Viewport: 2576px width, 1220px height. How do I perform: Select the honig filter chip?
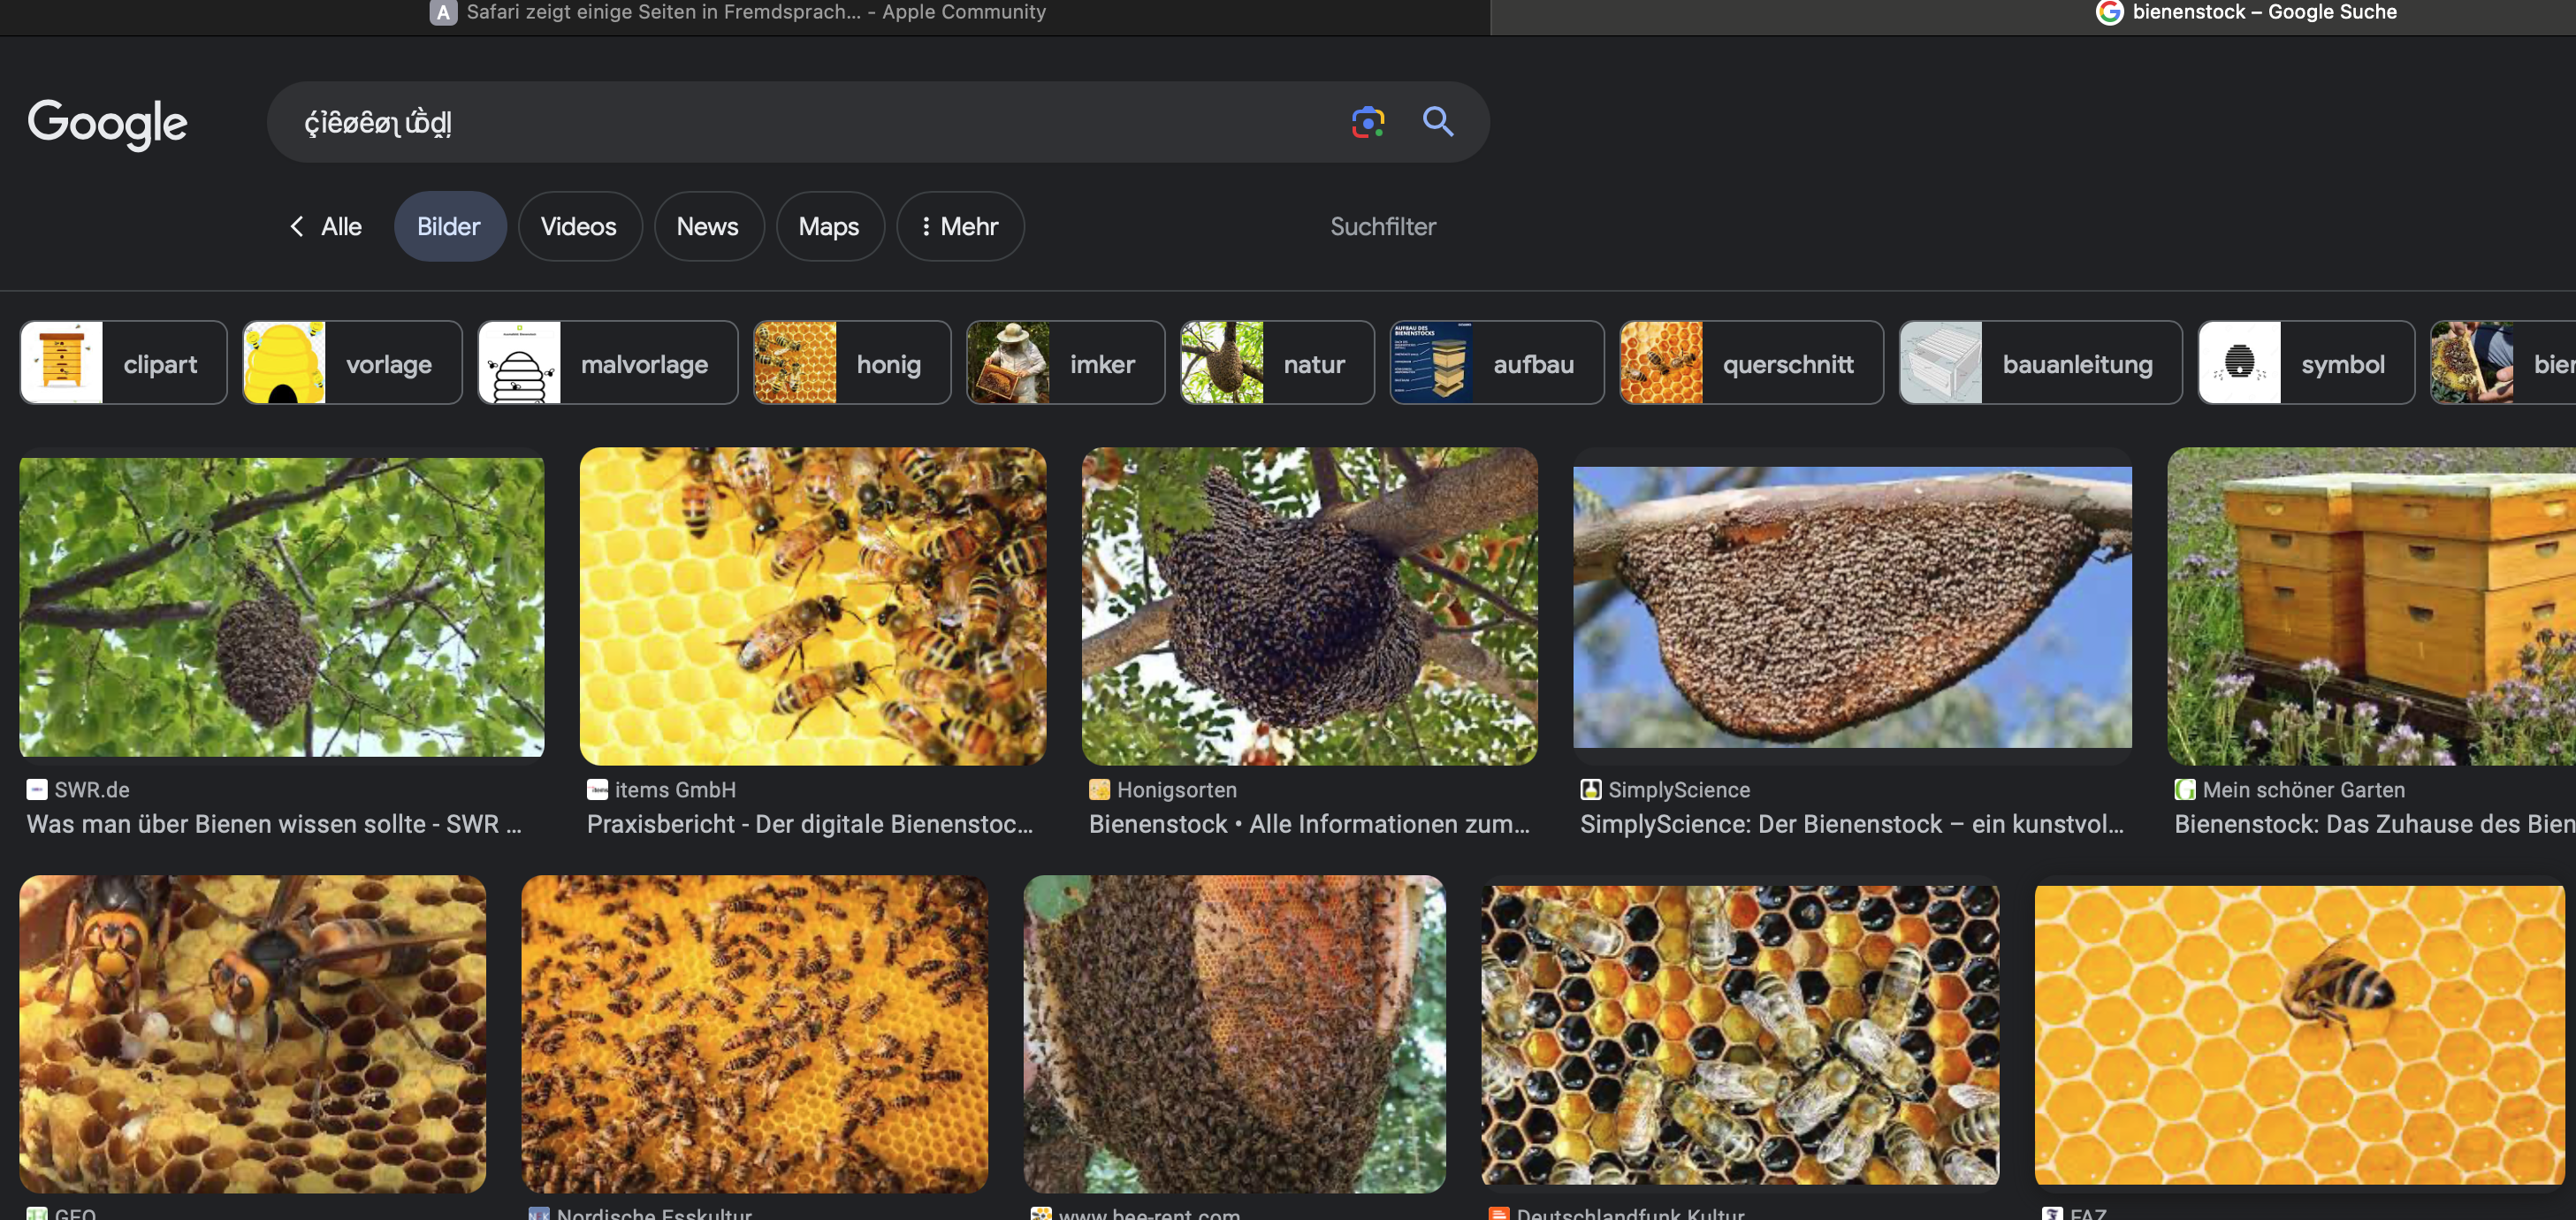[851, 363]
